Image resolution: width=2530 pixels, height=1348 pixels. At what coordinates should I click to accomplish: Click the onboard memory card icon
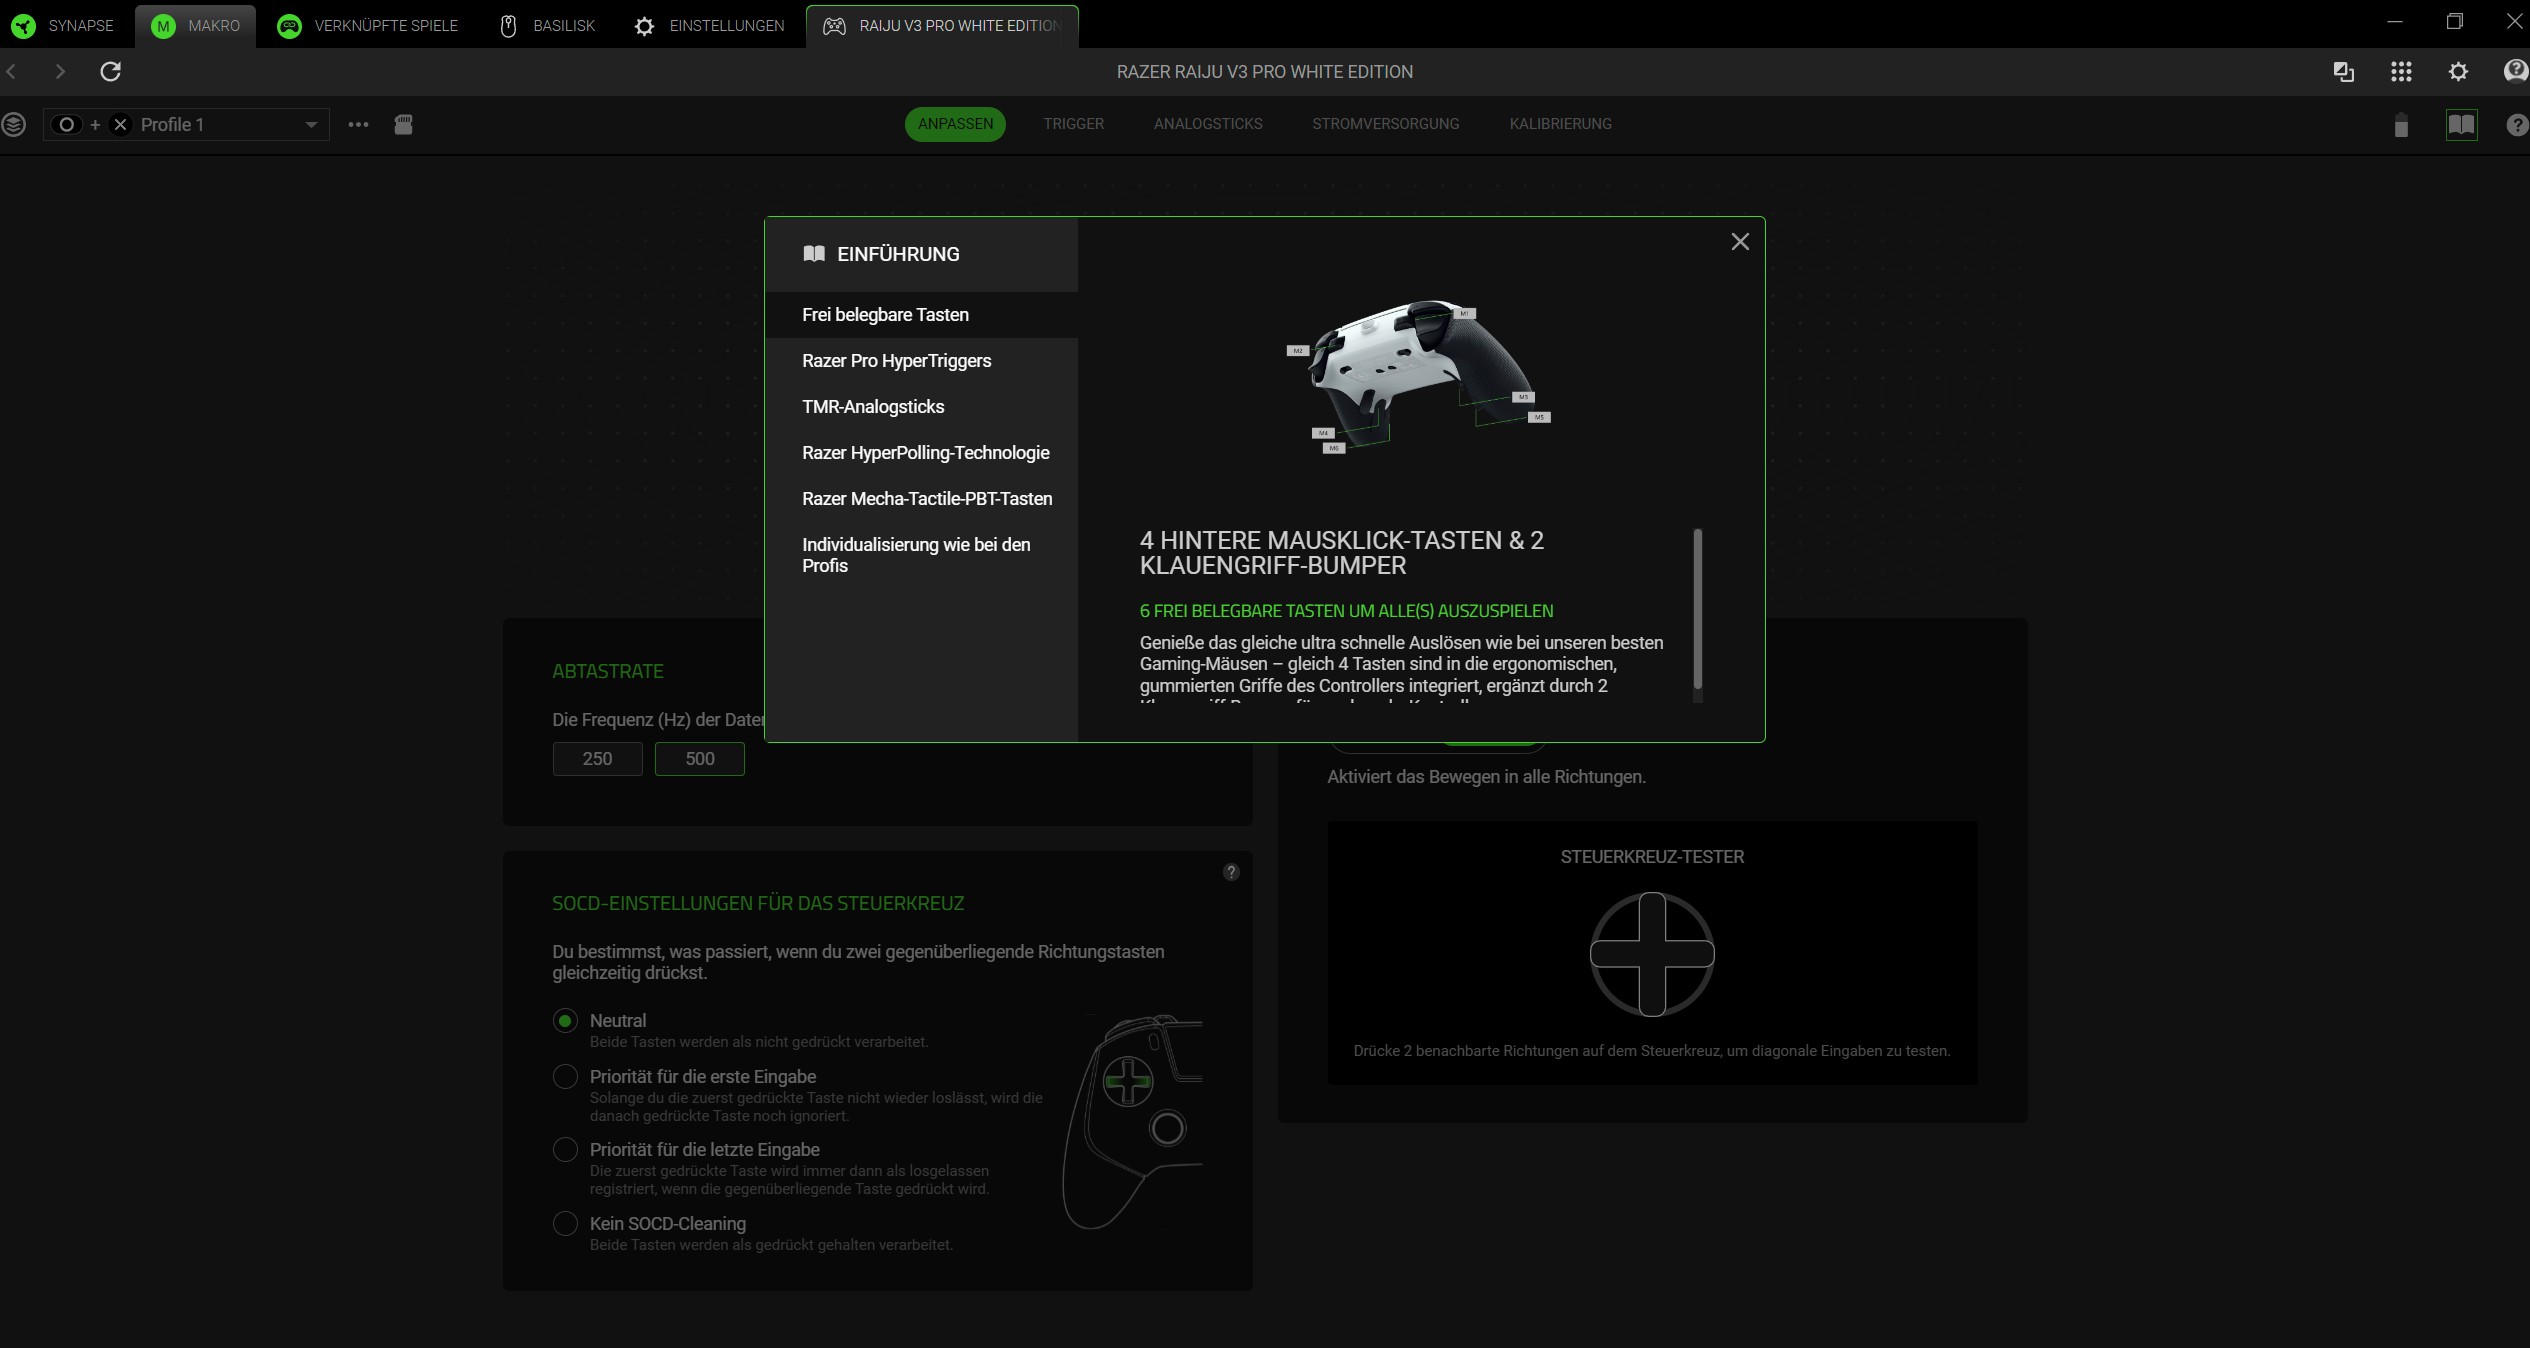tap(403, 124)
